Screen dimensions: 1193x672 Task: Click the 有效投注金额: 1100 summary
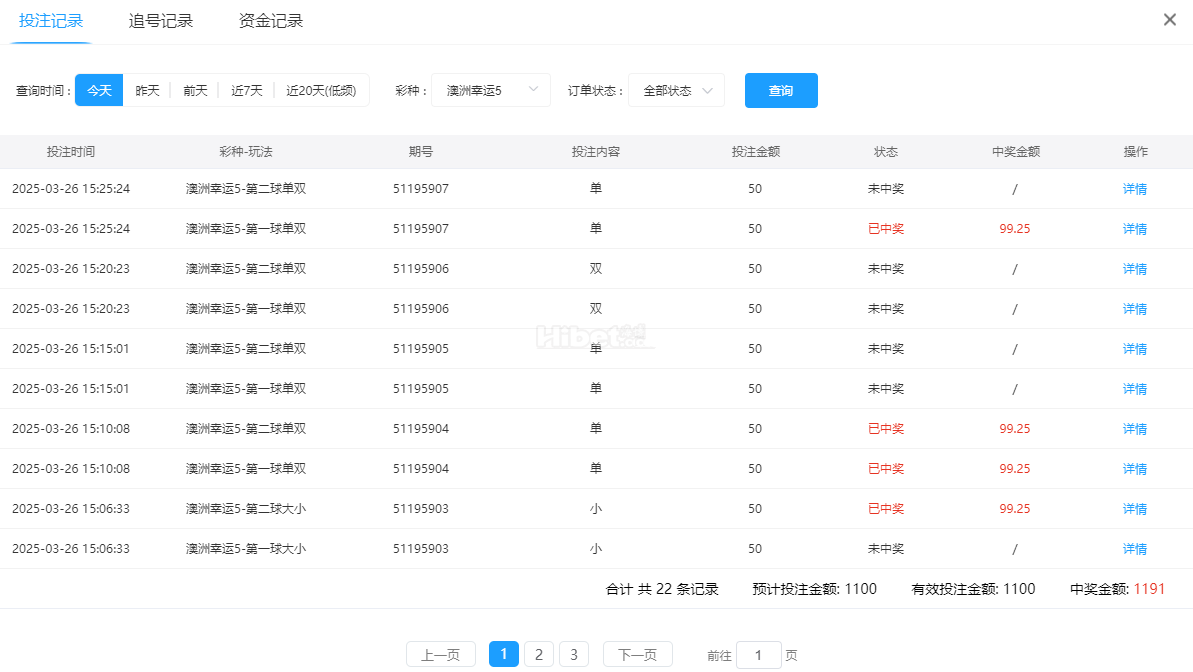(x=973, y=589)
